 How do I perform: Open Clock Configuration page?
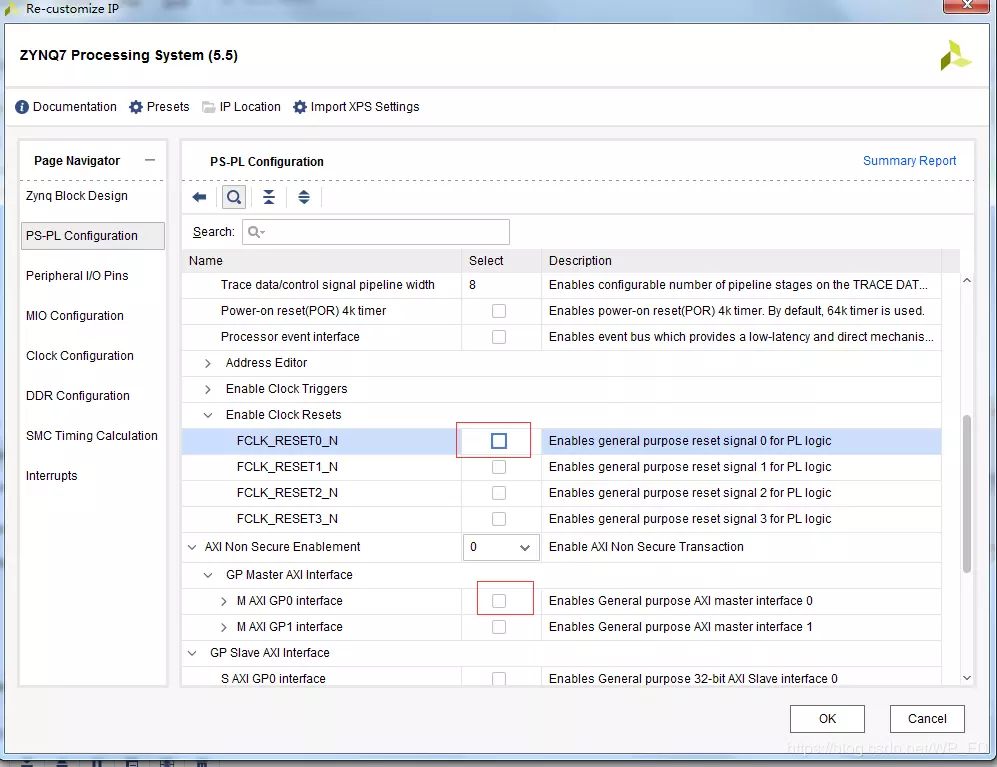coord(79,356)
